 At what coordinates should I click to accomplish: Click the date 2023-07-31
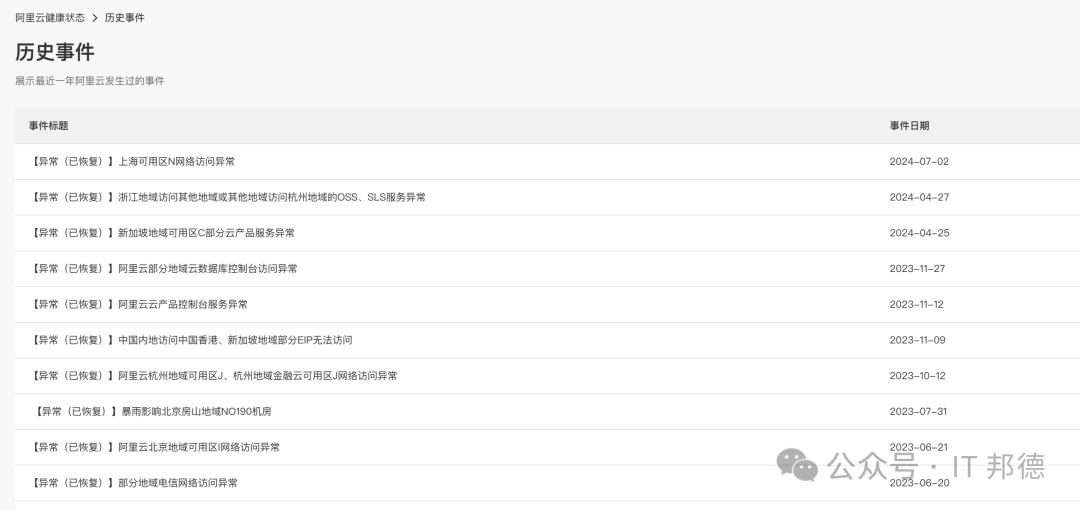coord(918,411)
